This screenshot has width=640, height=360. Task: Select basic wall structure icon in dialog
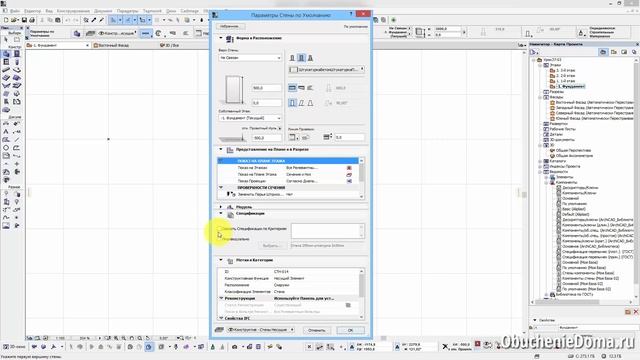[292, 58]
